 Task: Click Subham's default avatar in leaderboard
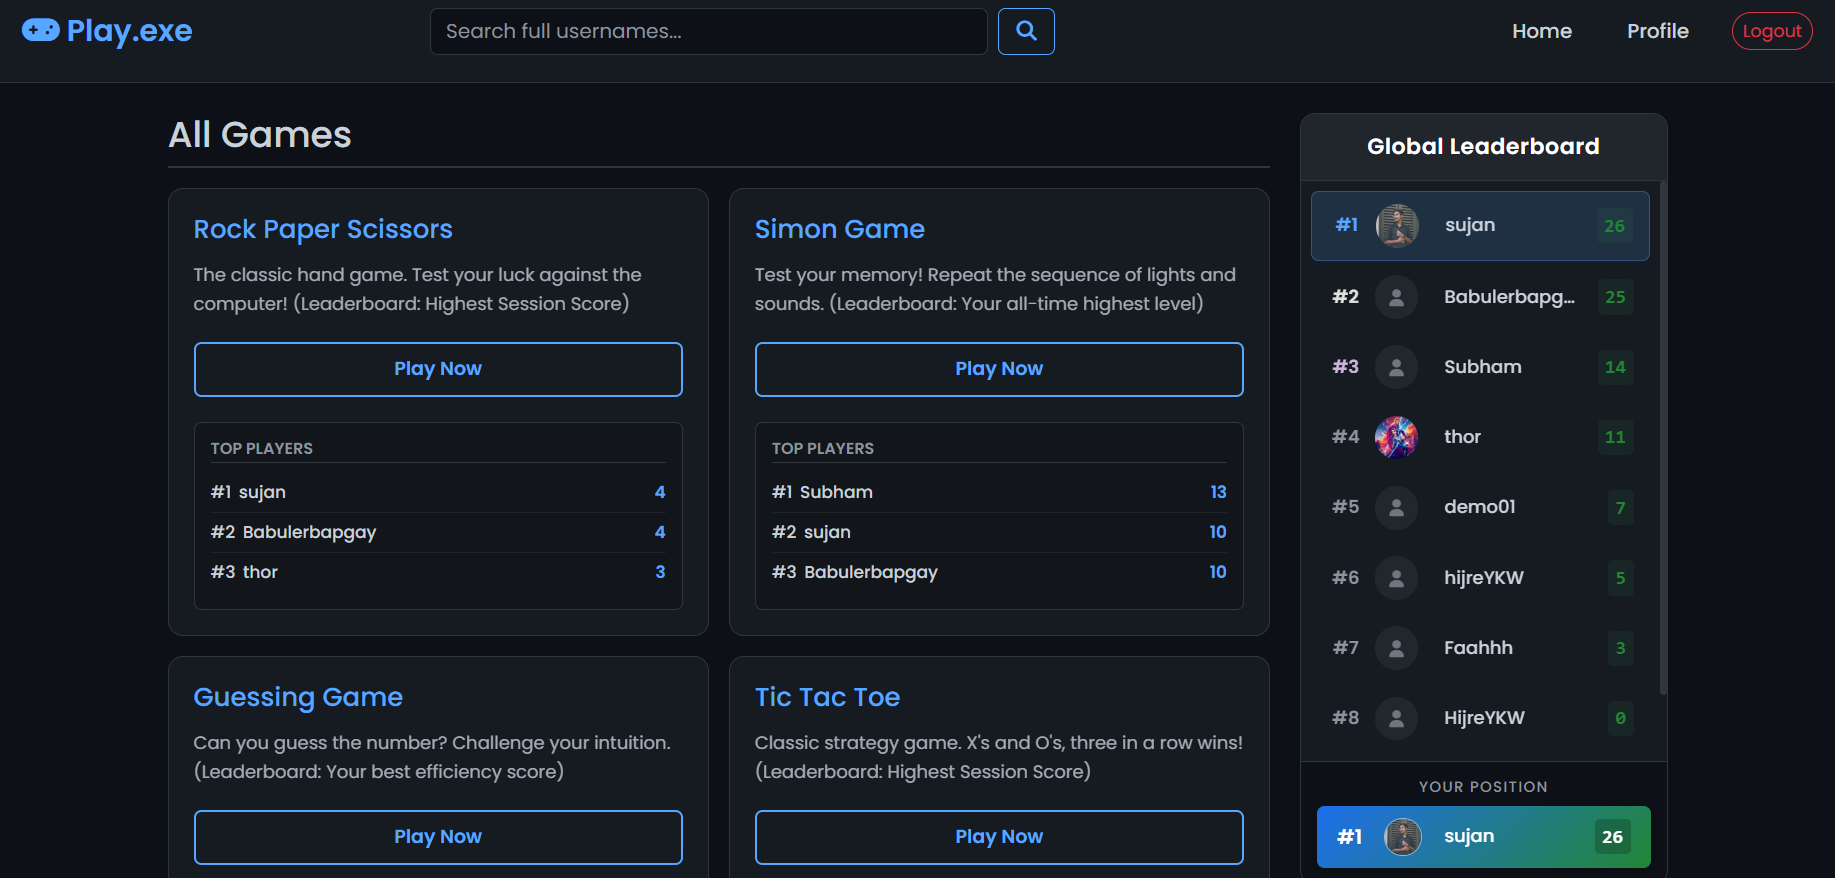(x=1396, y=367)
